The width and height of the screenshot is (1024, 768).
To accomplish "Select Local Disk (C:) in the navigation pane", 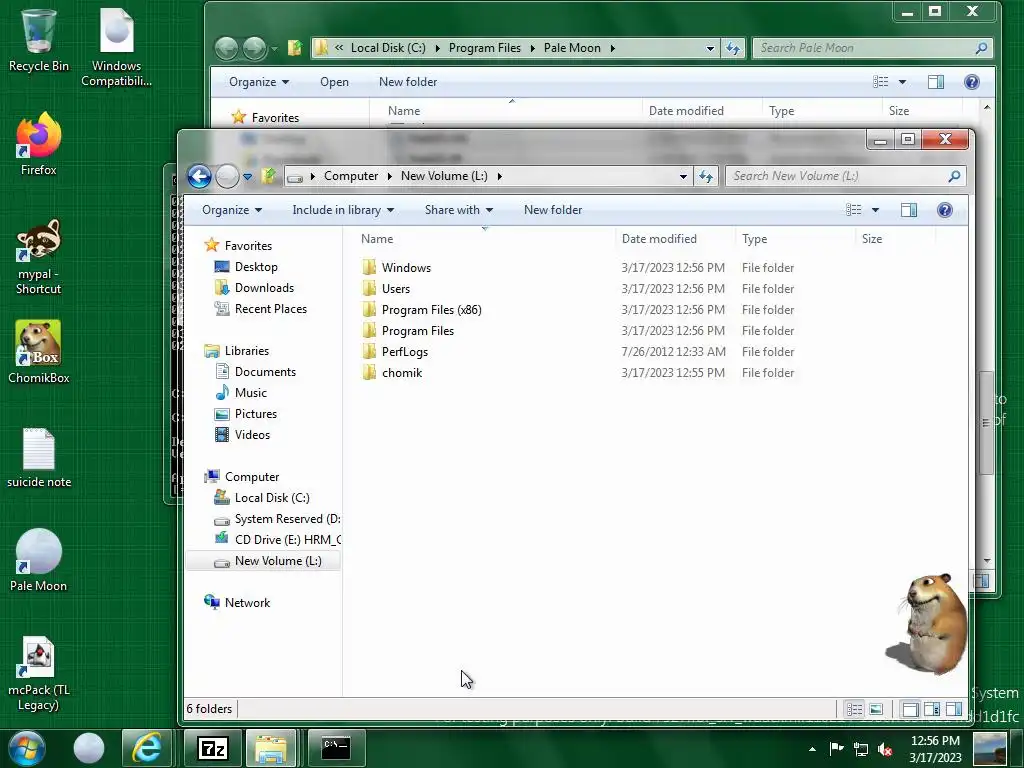I will point(272,498).
